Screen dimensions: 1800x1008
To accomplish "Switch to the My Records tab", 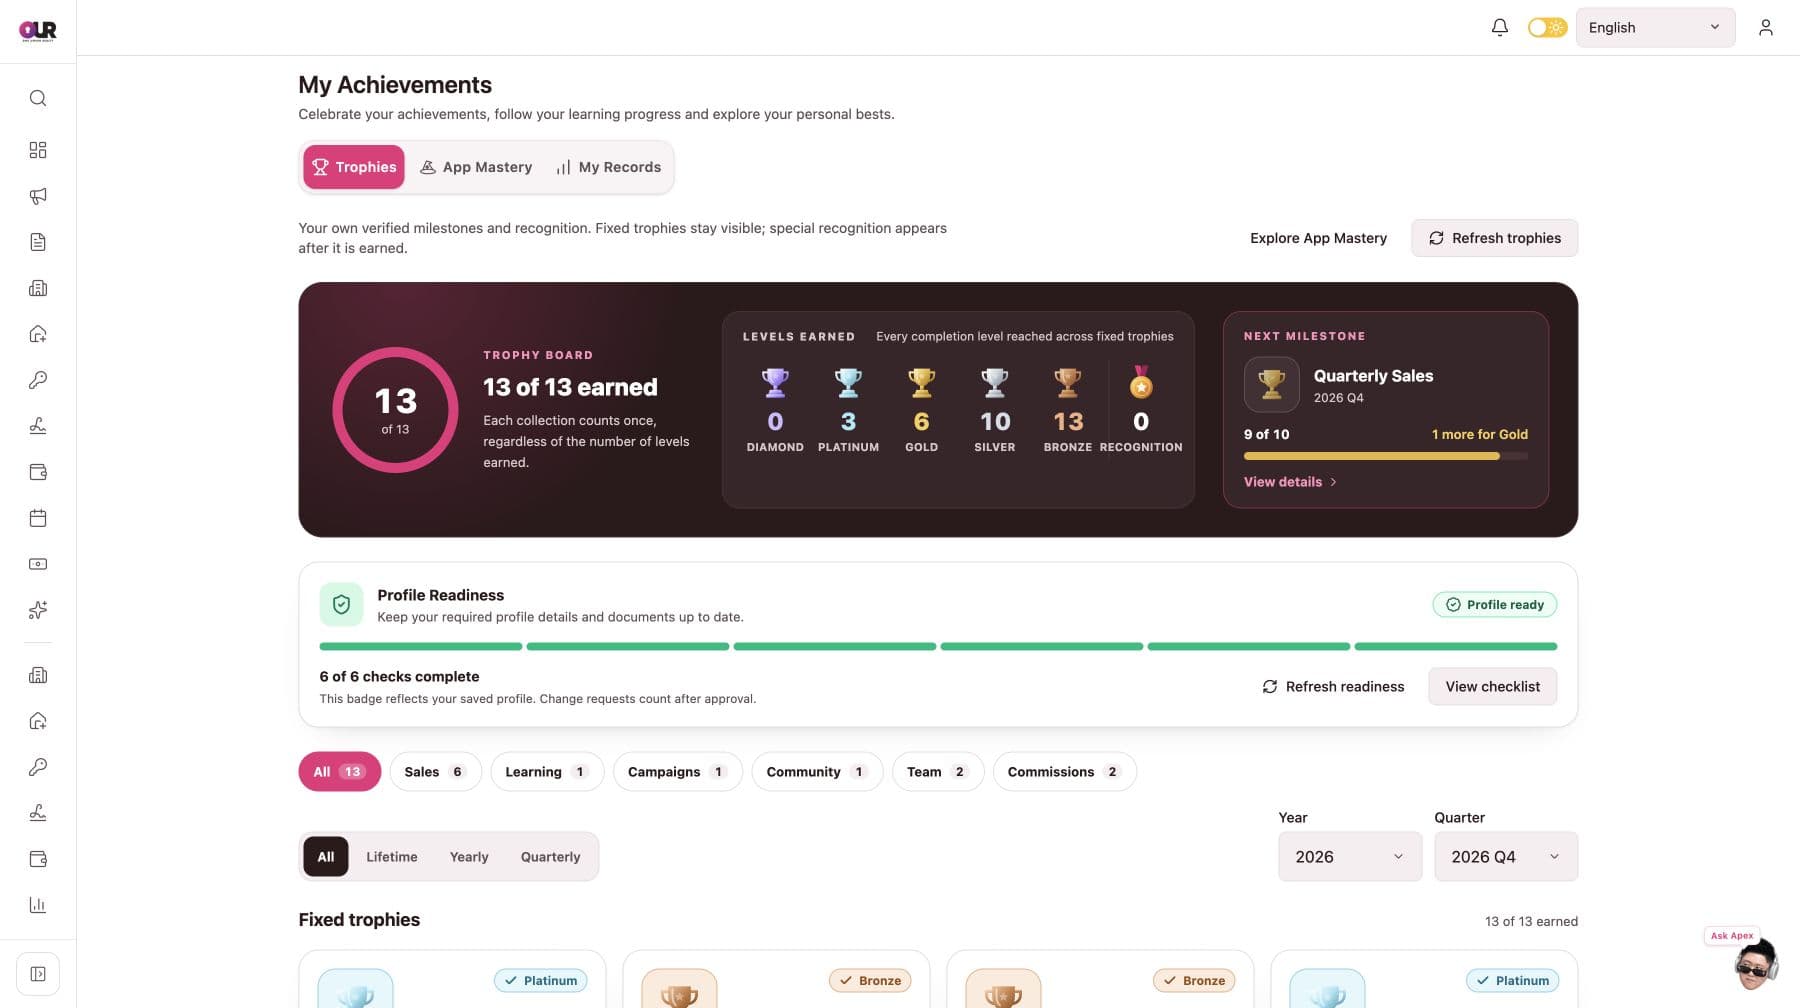I will [609, 167].
